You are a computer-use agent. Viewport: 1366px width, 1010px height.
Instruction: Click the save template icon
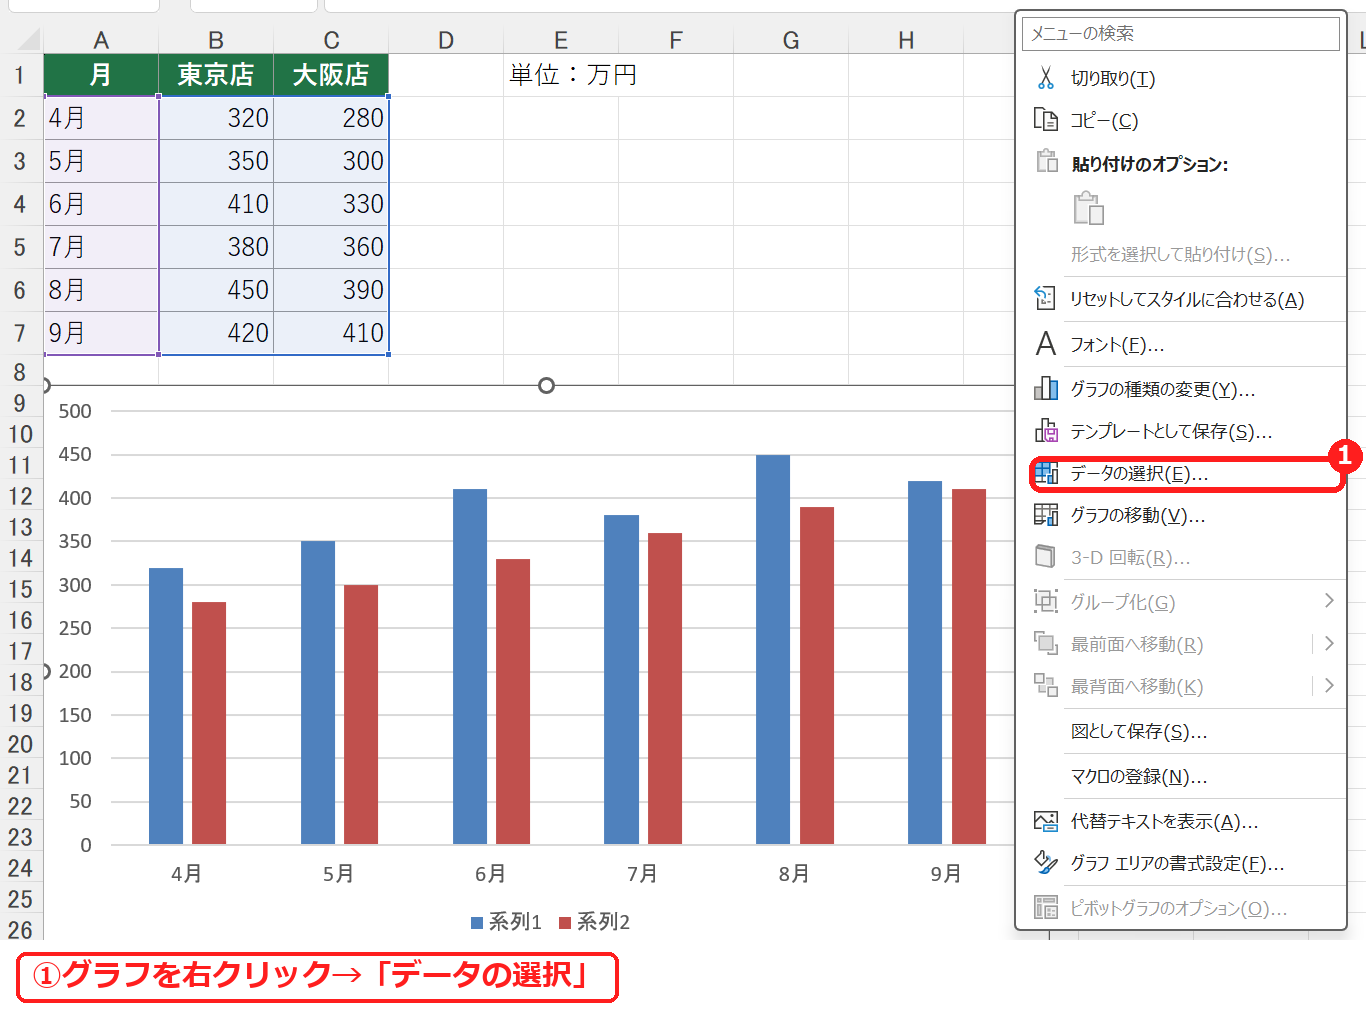1046,430
